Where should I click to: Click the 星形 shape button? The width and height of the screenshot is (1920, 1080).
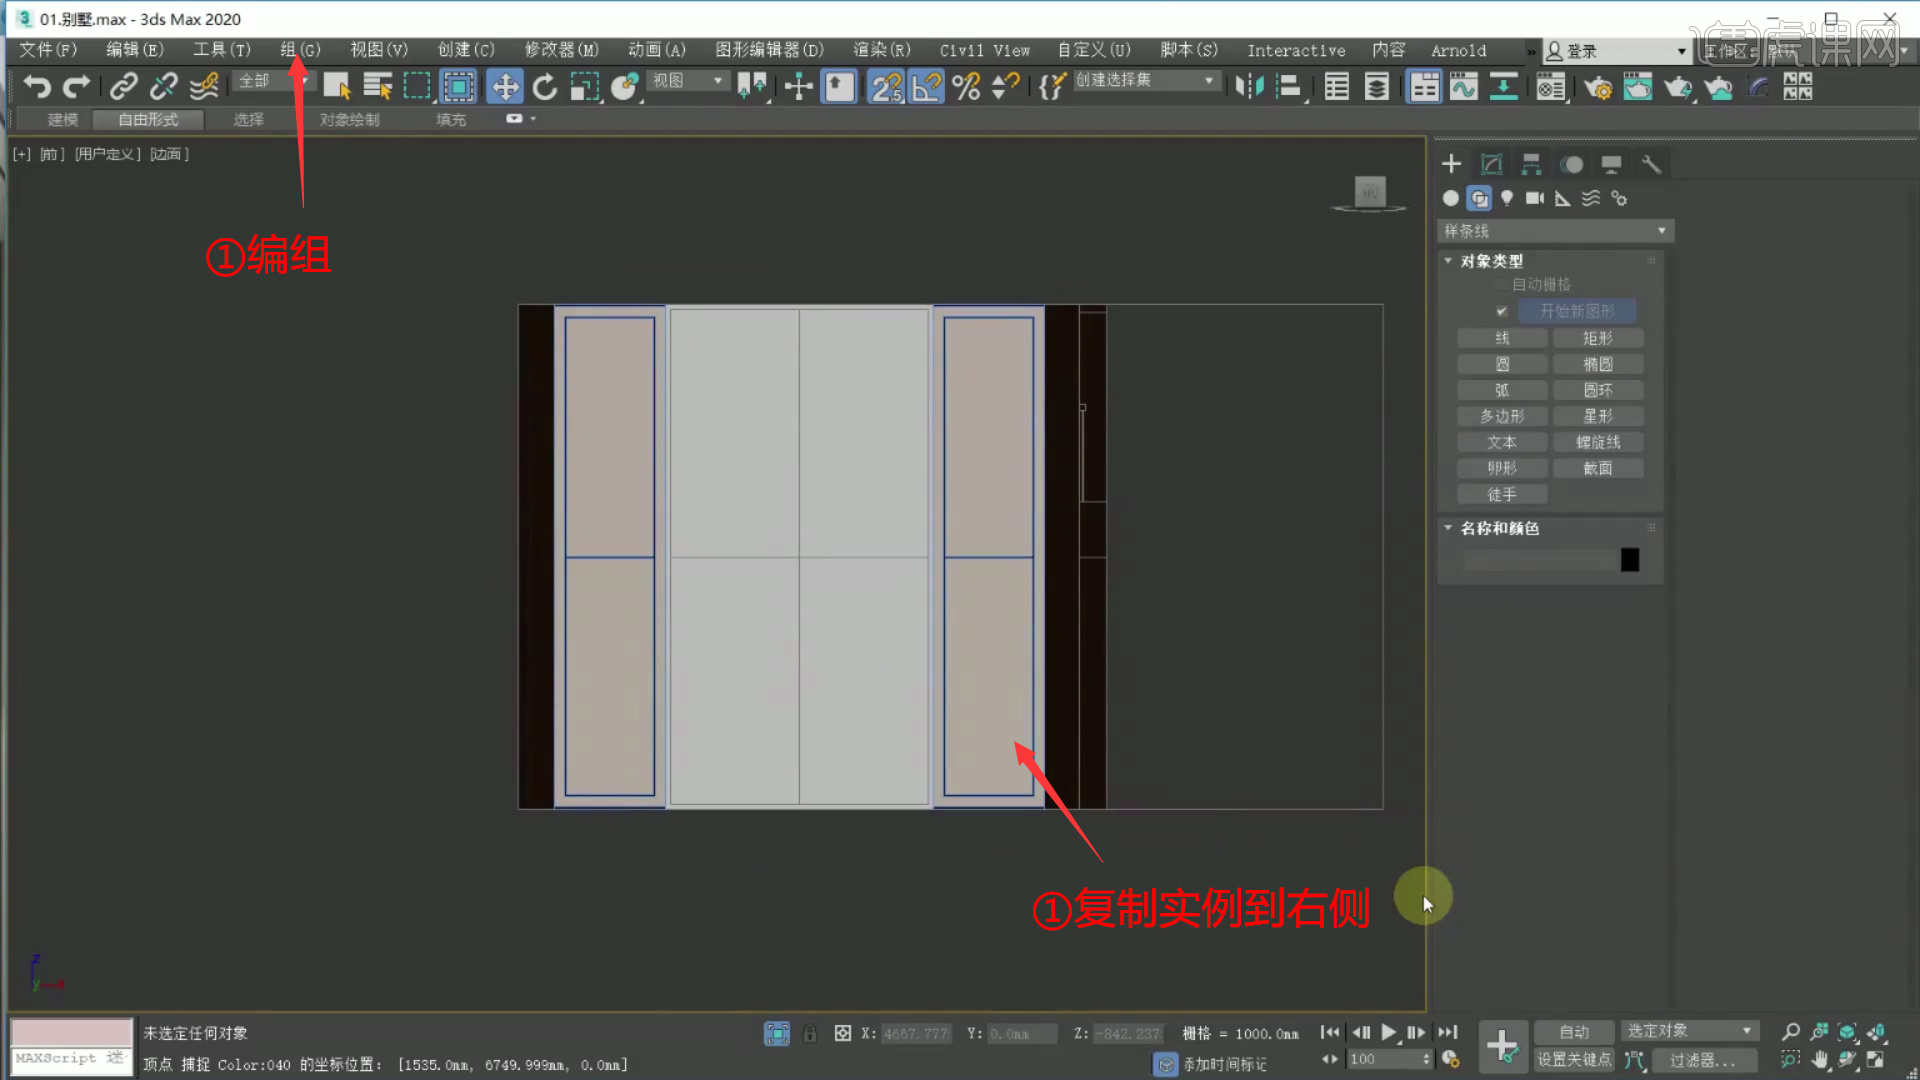click(1598, 416)
